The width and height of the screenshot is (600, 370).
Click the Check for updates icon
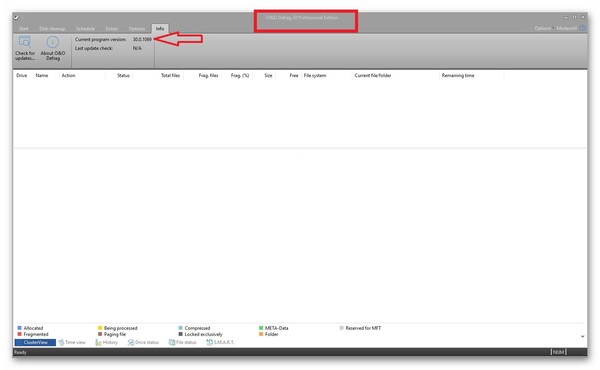point(25,42)
